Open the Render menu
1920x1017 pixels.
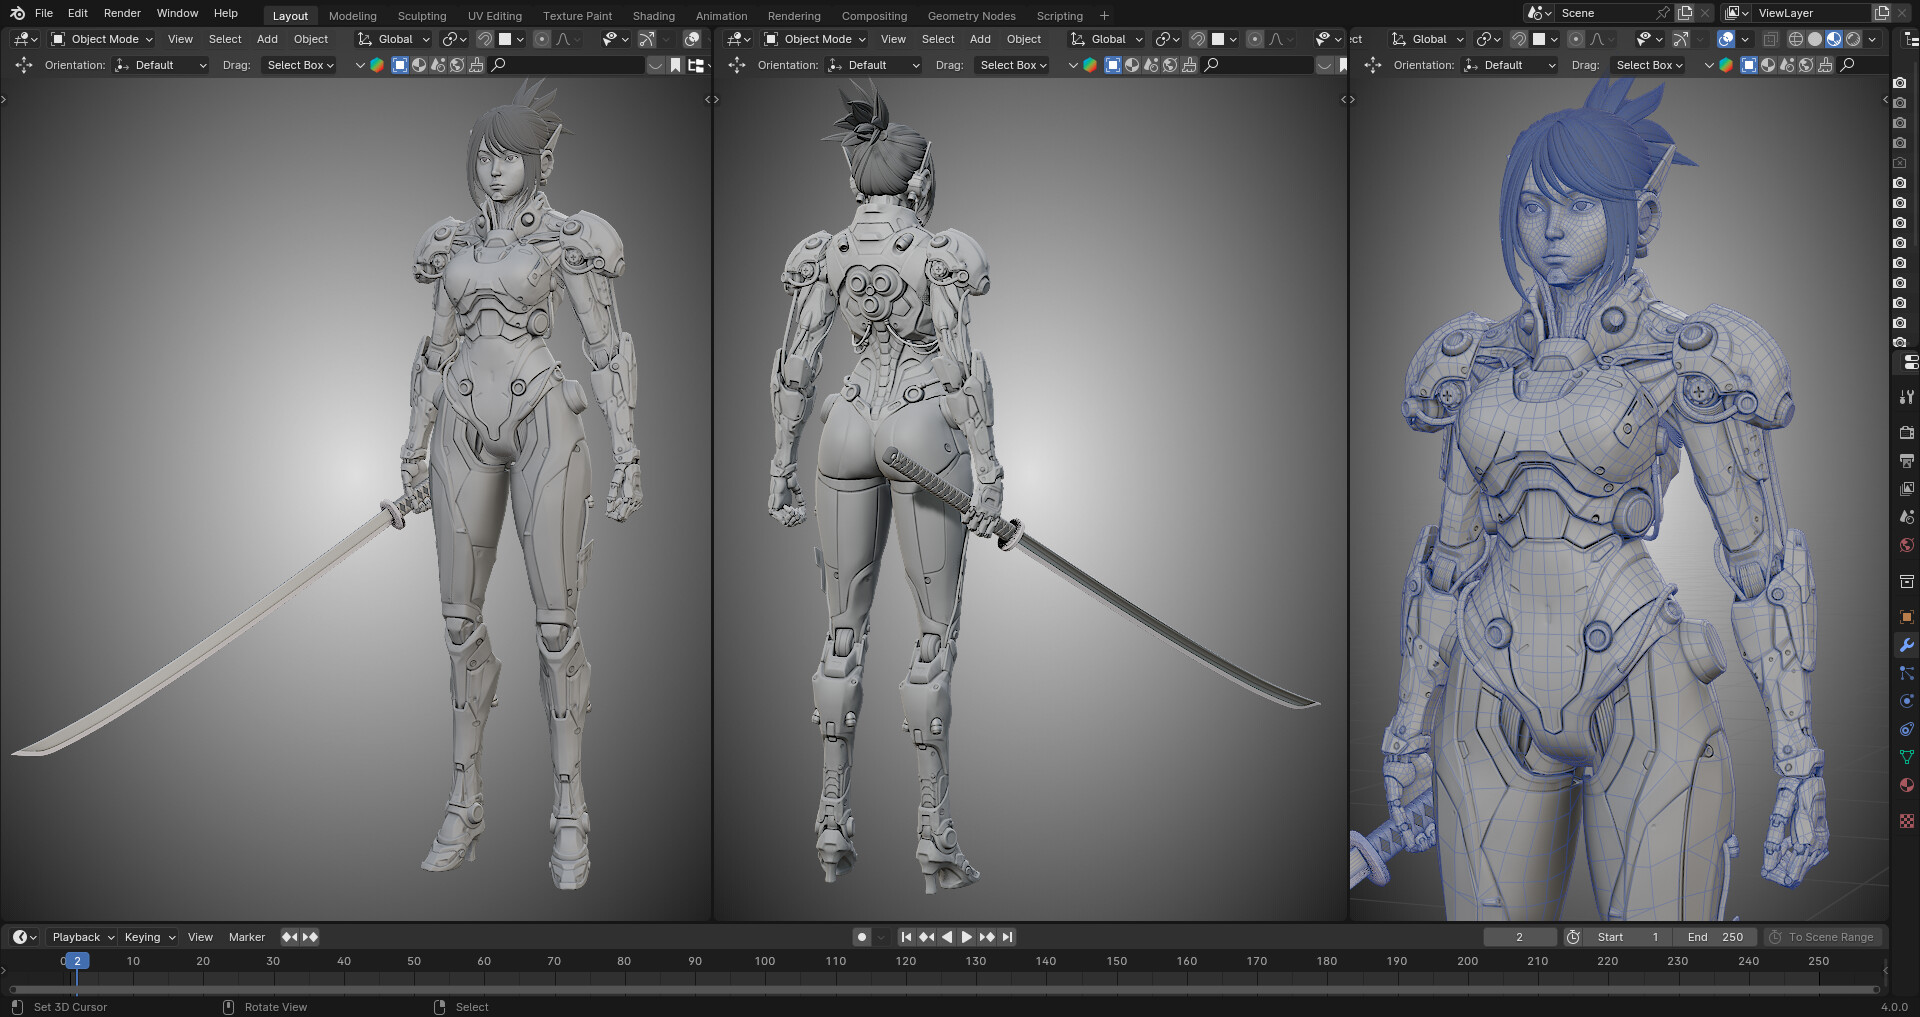click(x=122, y=13)
